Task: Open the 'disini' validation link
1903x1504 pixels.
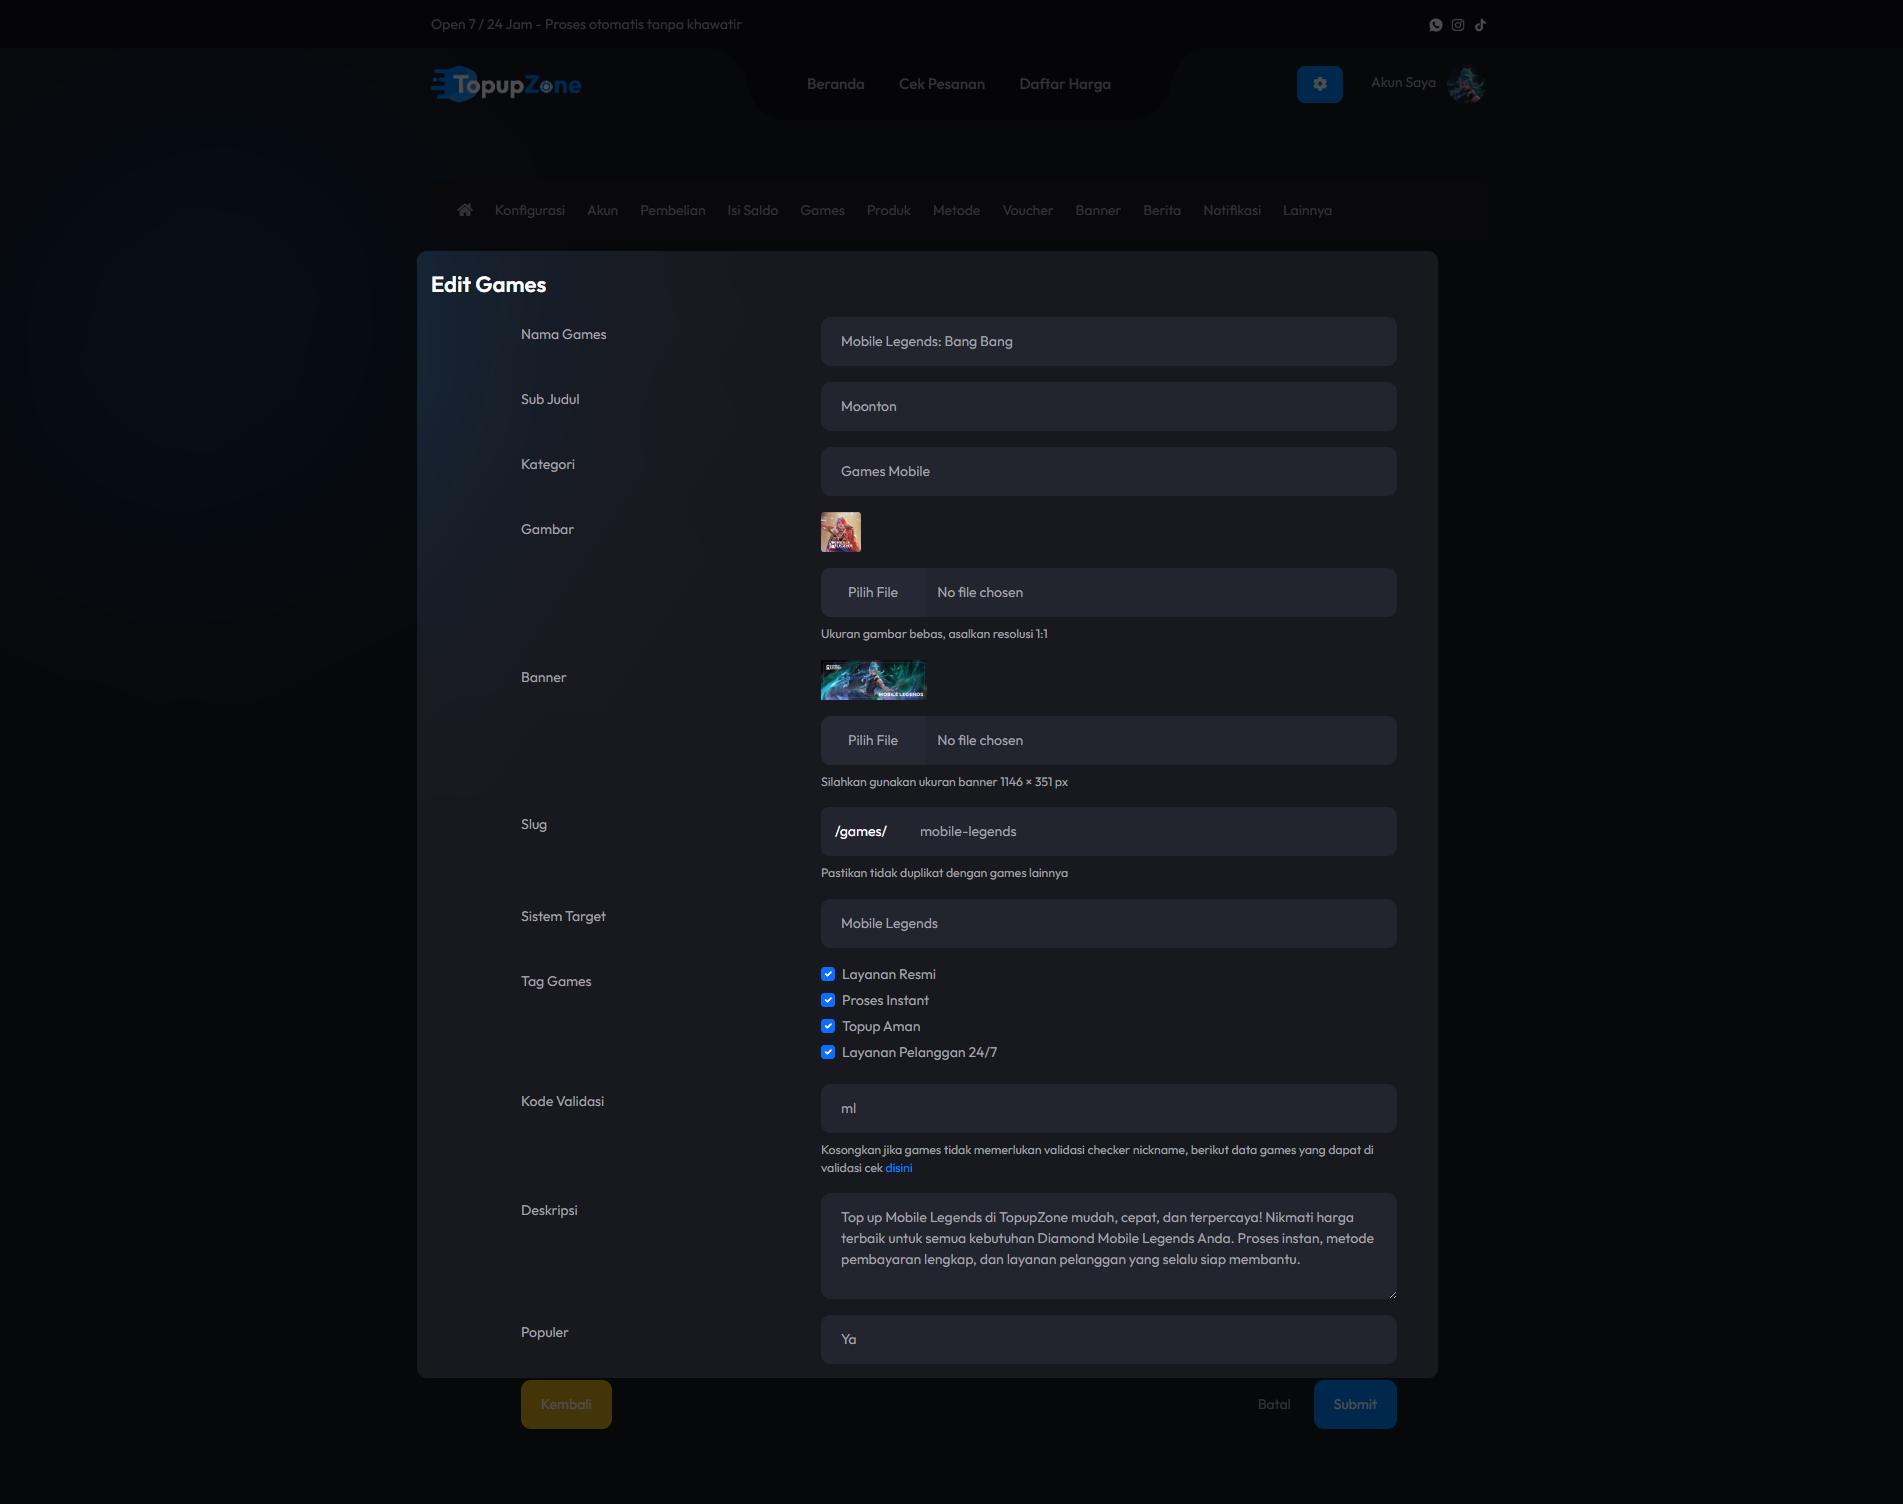Action: 899,1168
